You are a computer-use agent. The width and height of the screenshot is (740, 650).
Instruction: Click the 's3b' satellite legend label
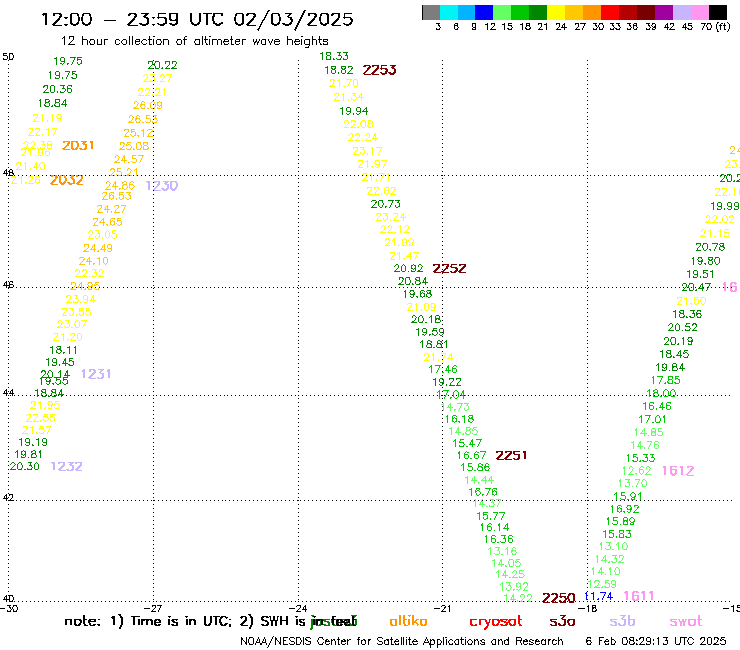pos(622,621)
